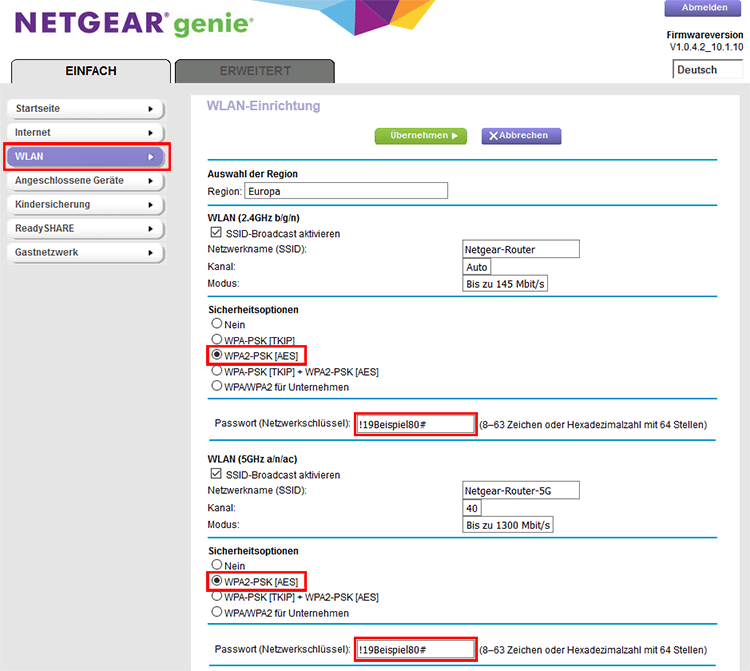The image size is (750, 671).
Task: Click the arrow icon beside ReadySHARE
Action: tap(150, 228)
